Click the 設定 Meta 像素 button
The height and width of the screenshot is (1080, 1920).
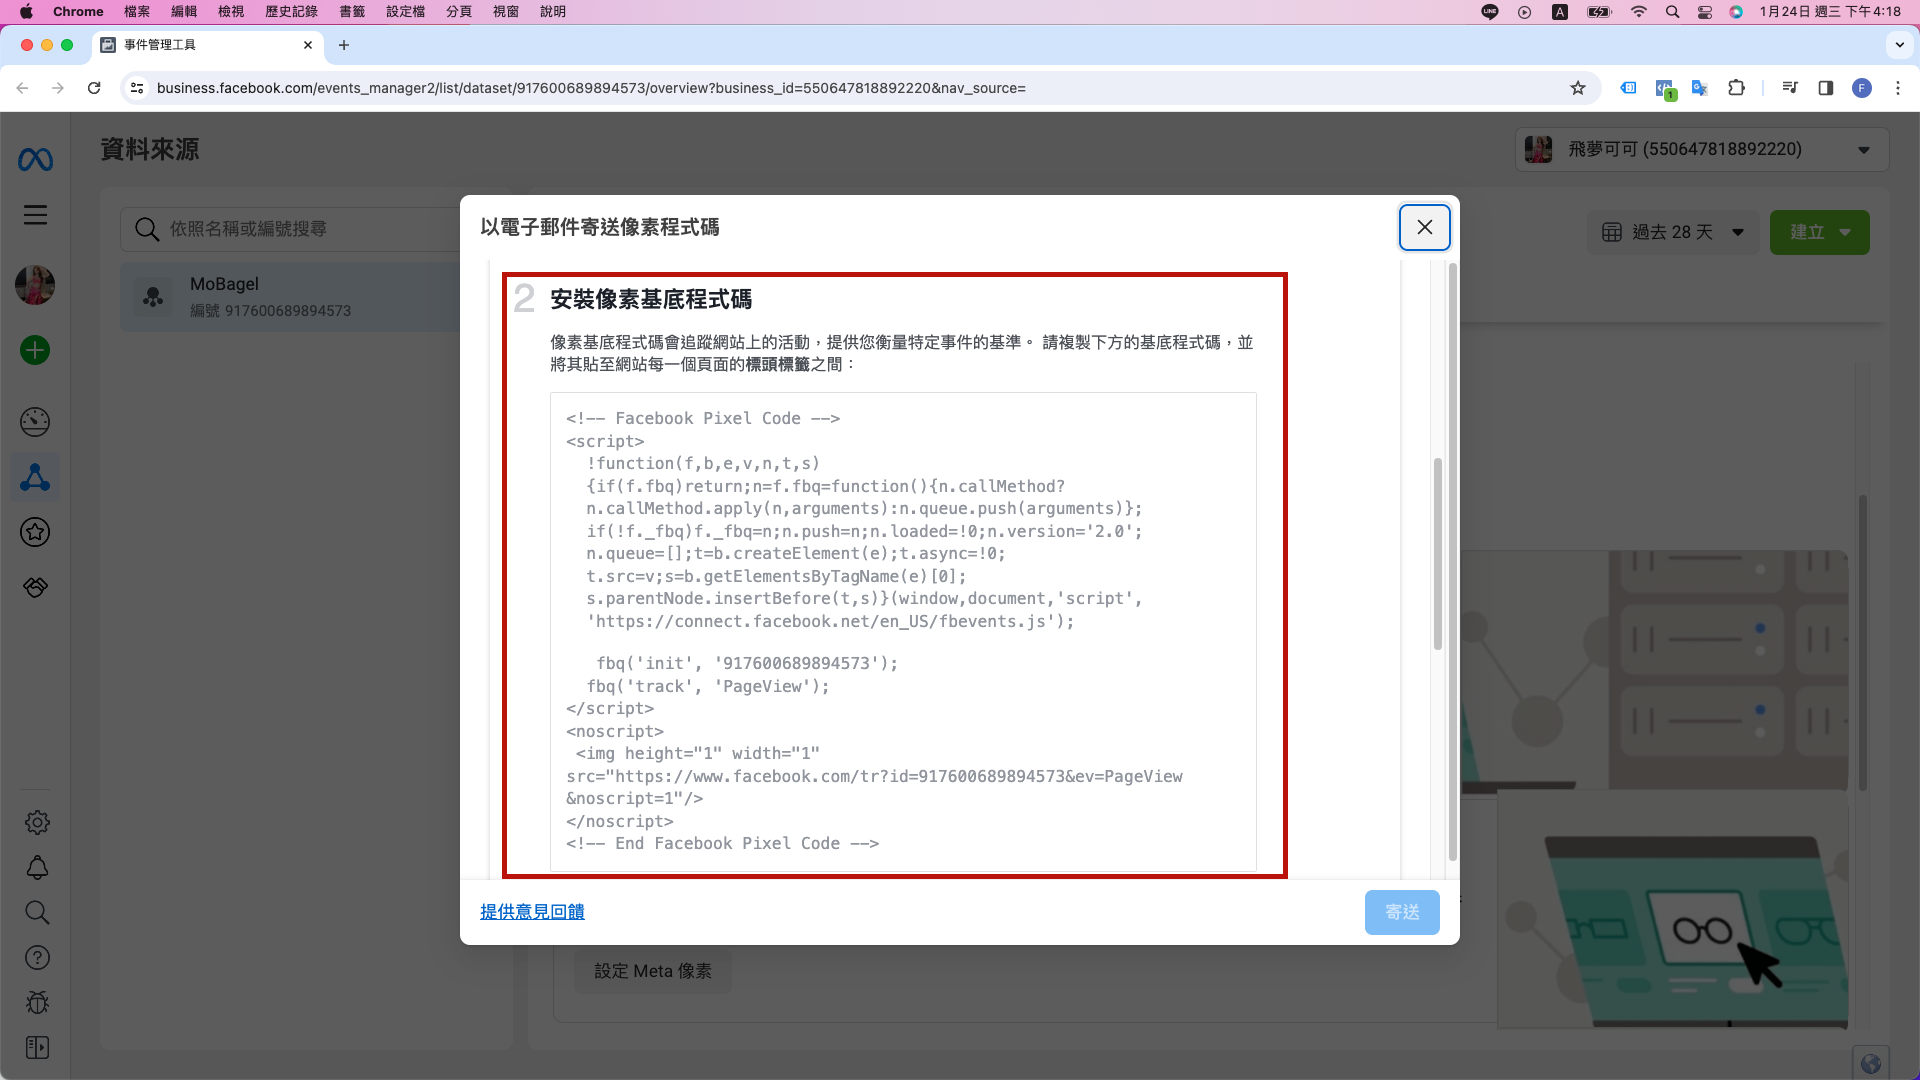(x=653, y=971)
